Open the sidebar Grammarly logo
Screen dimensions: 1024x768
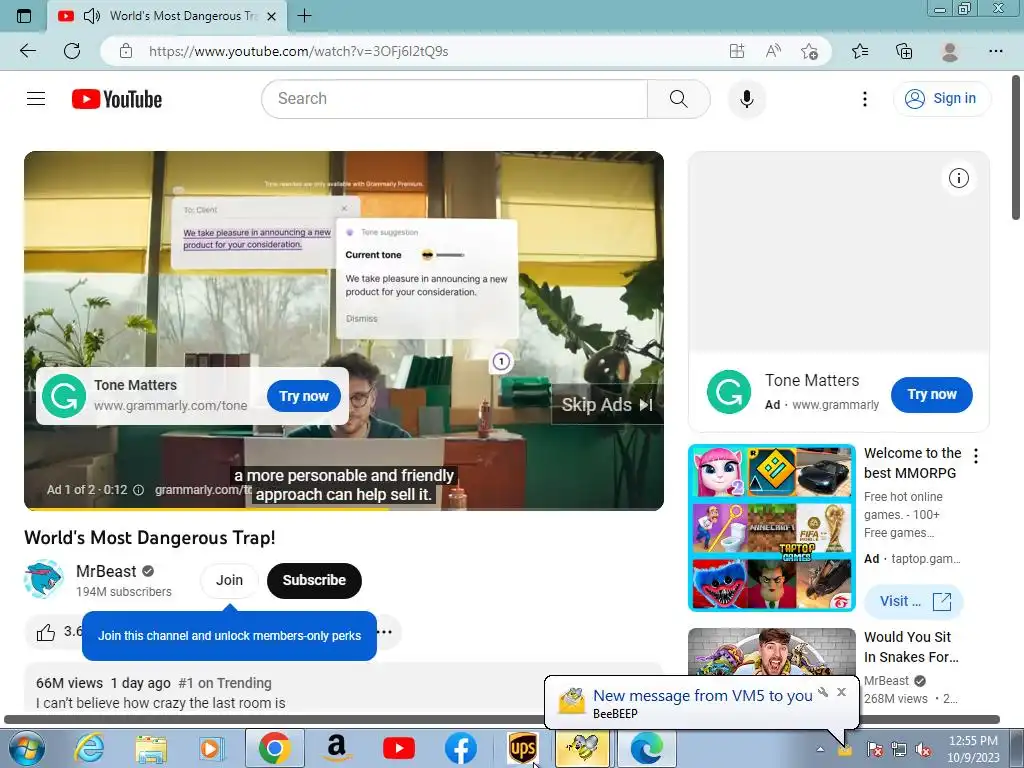(729, 392)
